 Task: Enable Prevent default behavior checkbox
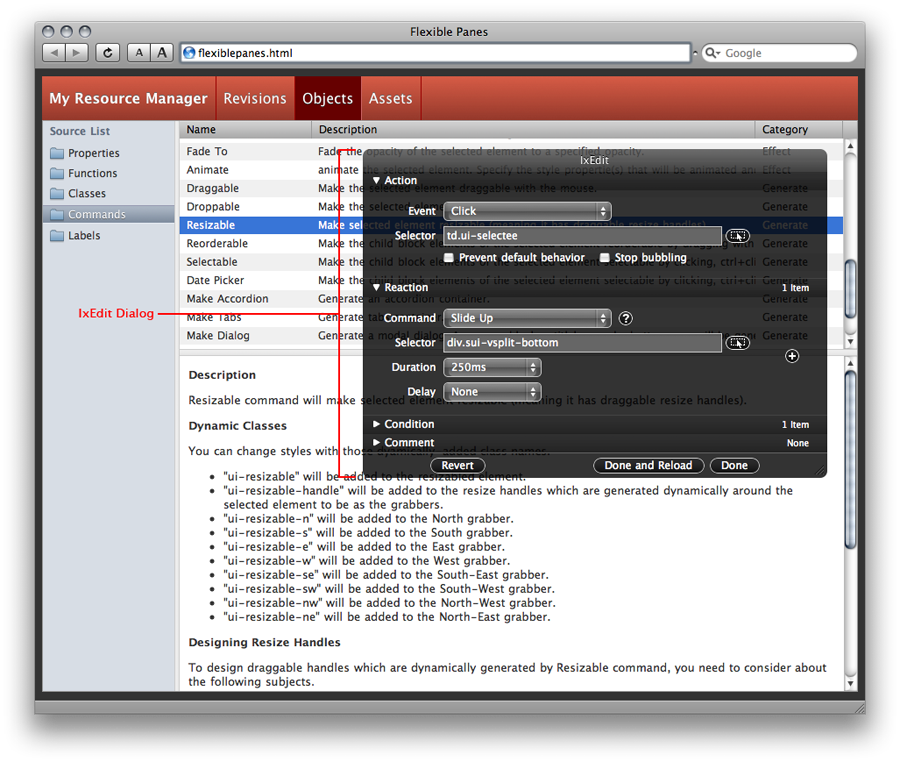(x=449, y=258)
